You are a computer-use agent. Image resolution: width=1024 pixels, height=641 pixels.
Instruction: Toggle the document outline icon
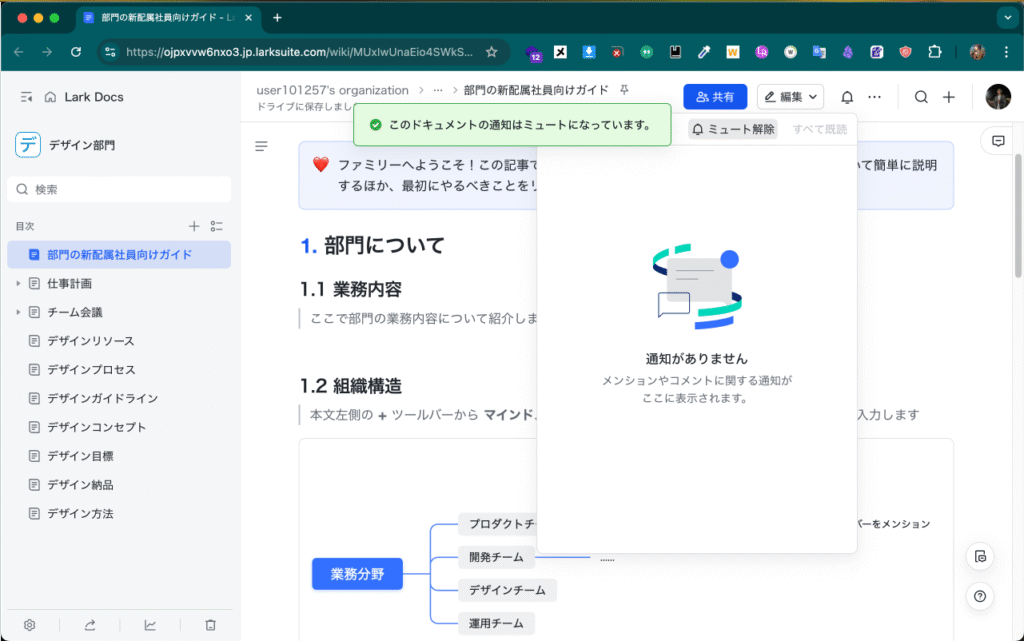coord(261,146)
